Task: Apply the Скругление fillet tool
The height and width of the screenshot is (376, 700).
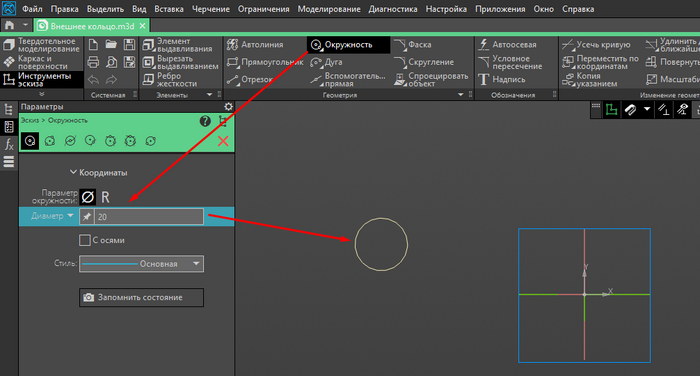Action: (424, 62)
